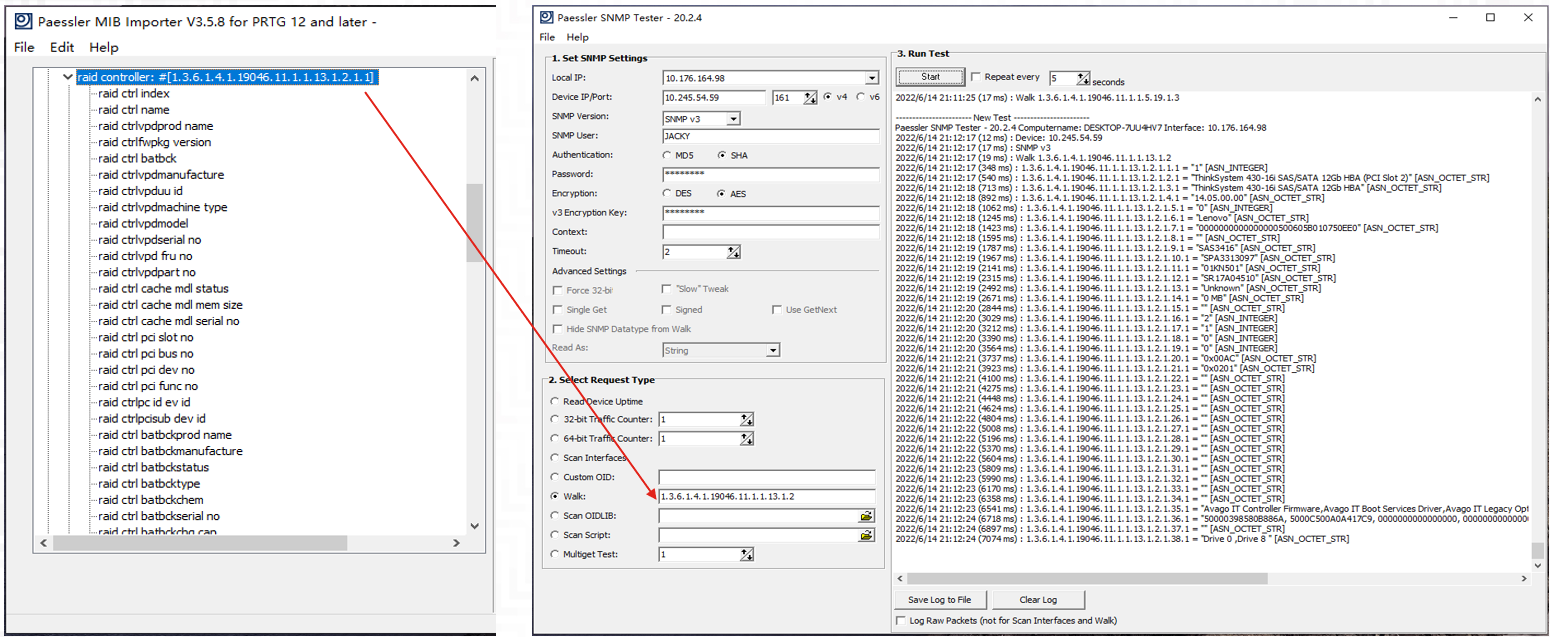Image resolution: width=1550 pixels, height=637 pixels.
Task: Click the v3 Encryption Key field
Action: point(770,212)
